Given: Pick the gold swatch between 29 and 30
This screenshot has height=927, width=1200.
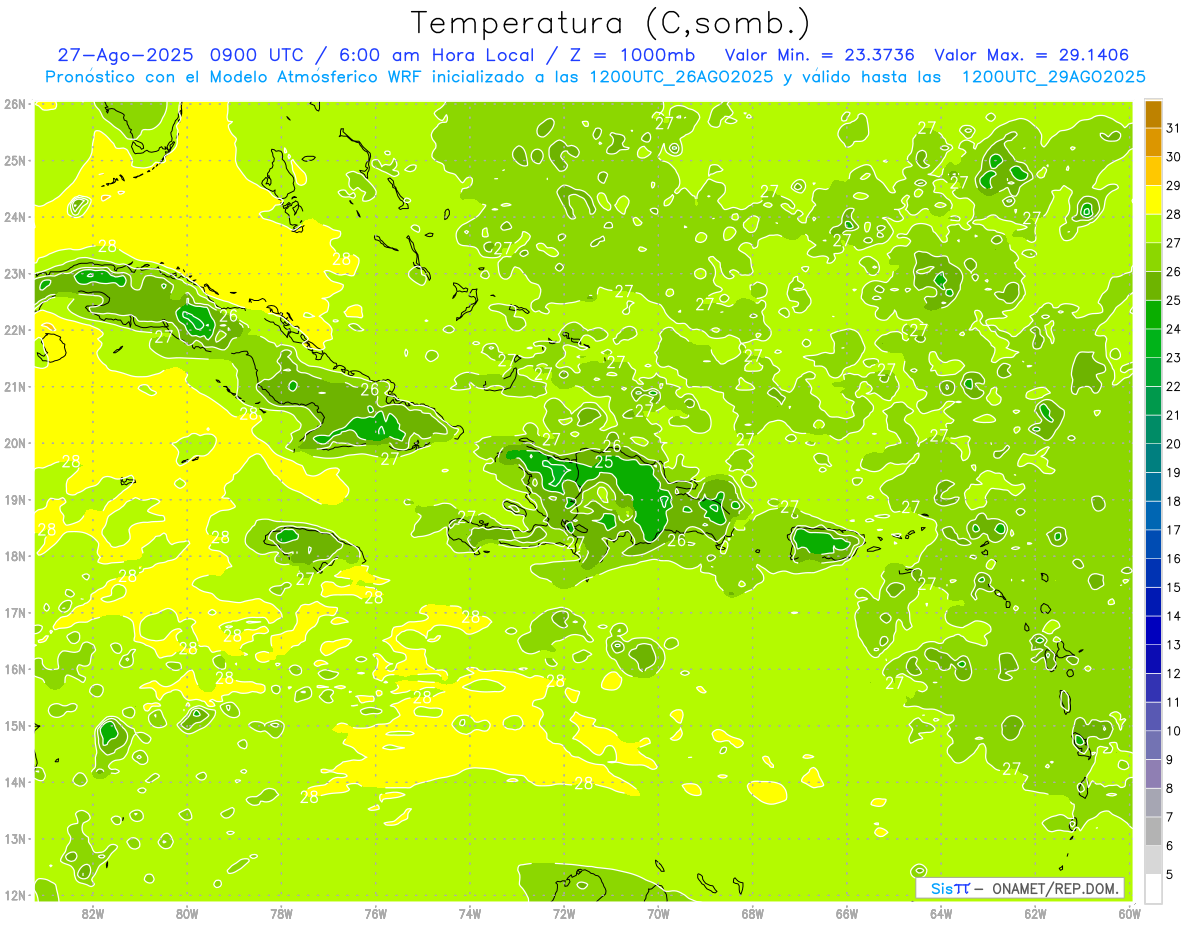Looking at the screenshot, I should pos(1153,172).
